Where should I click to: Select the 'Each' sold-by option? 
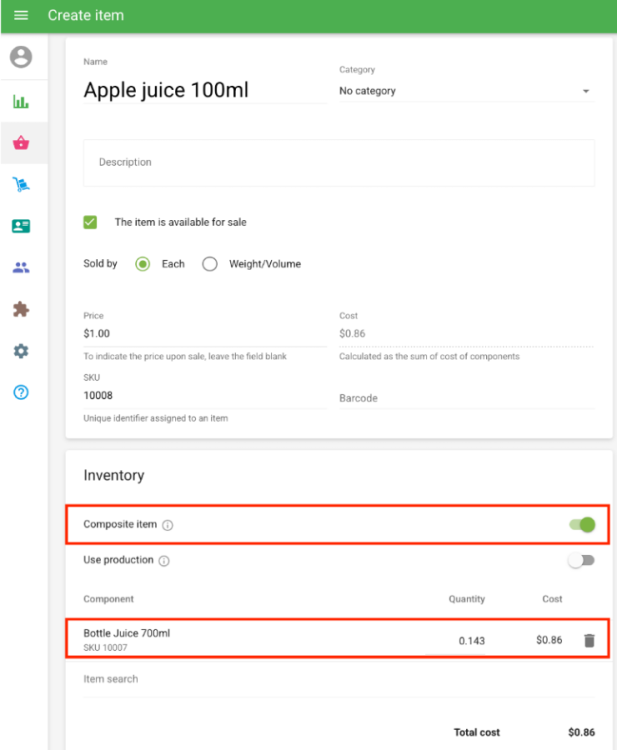click(143, 264)
